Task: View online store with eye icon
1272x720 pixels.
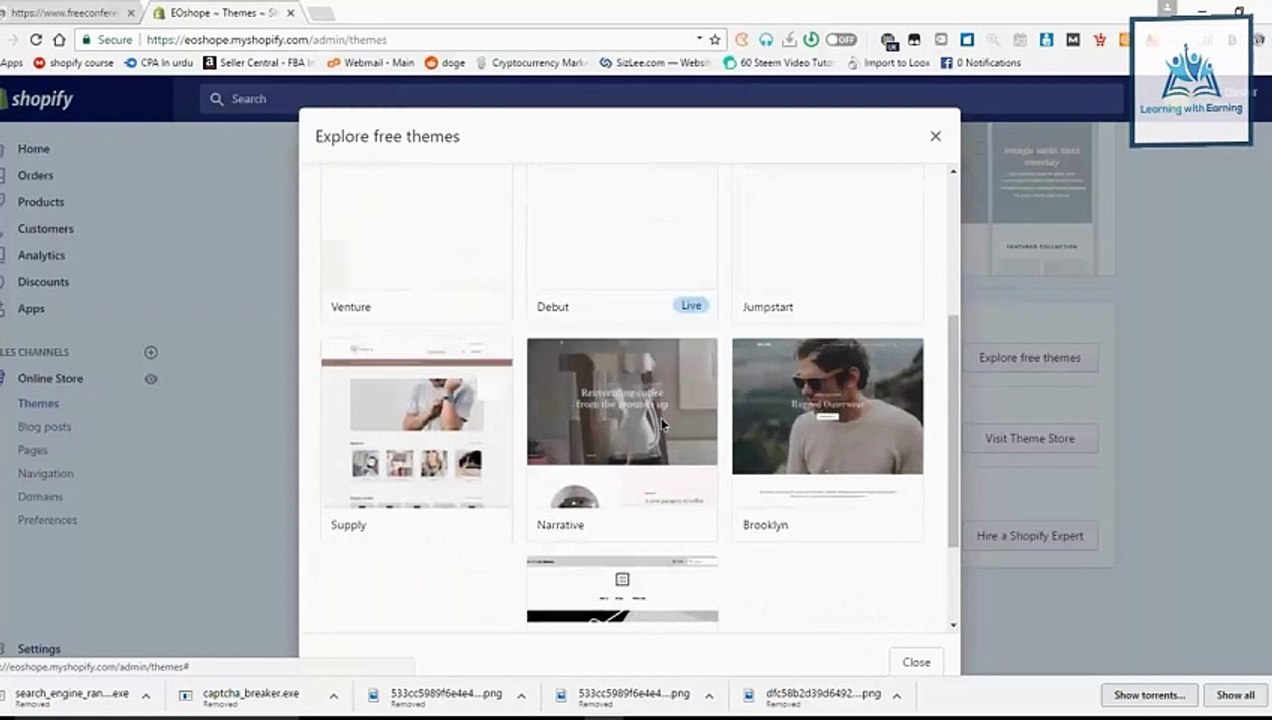Action: [151, 379]
